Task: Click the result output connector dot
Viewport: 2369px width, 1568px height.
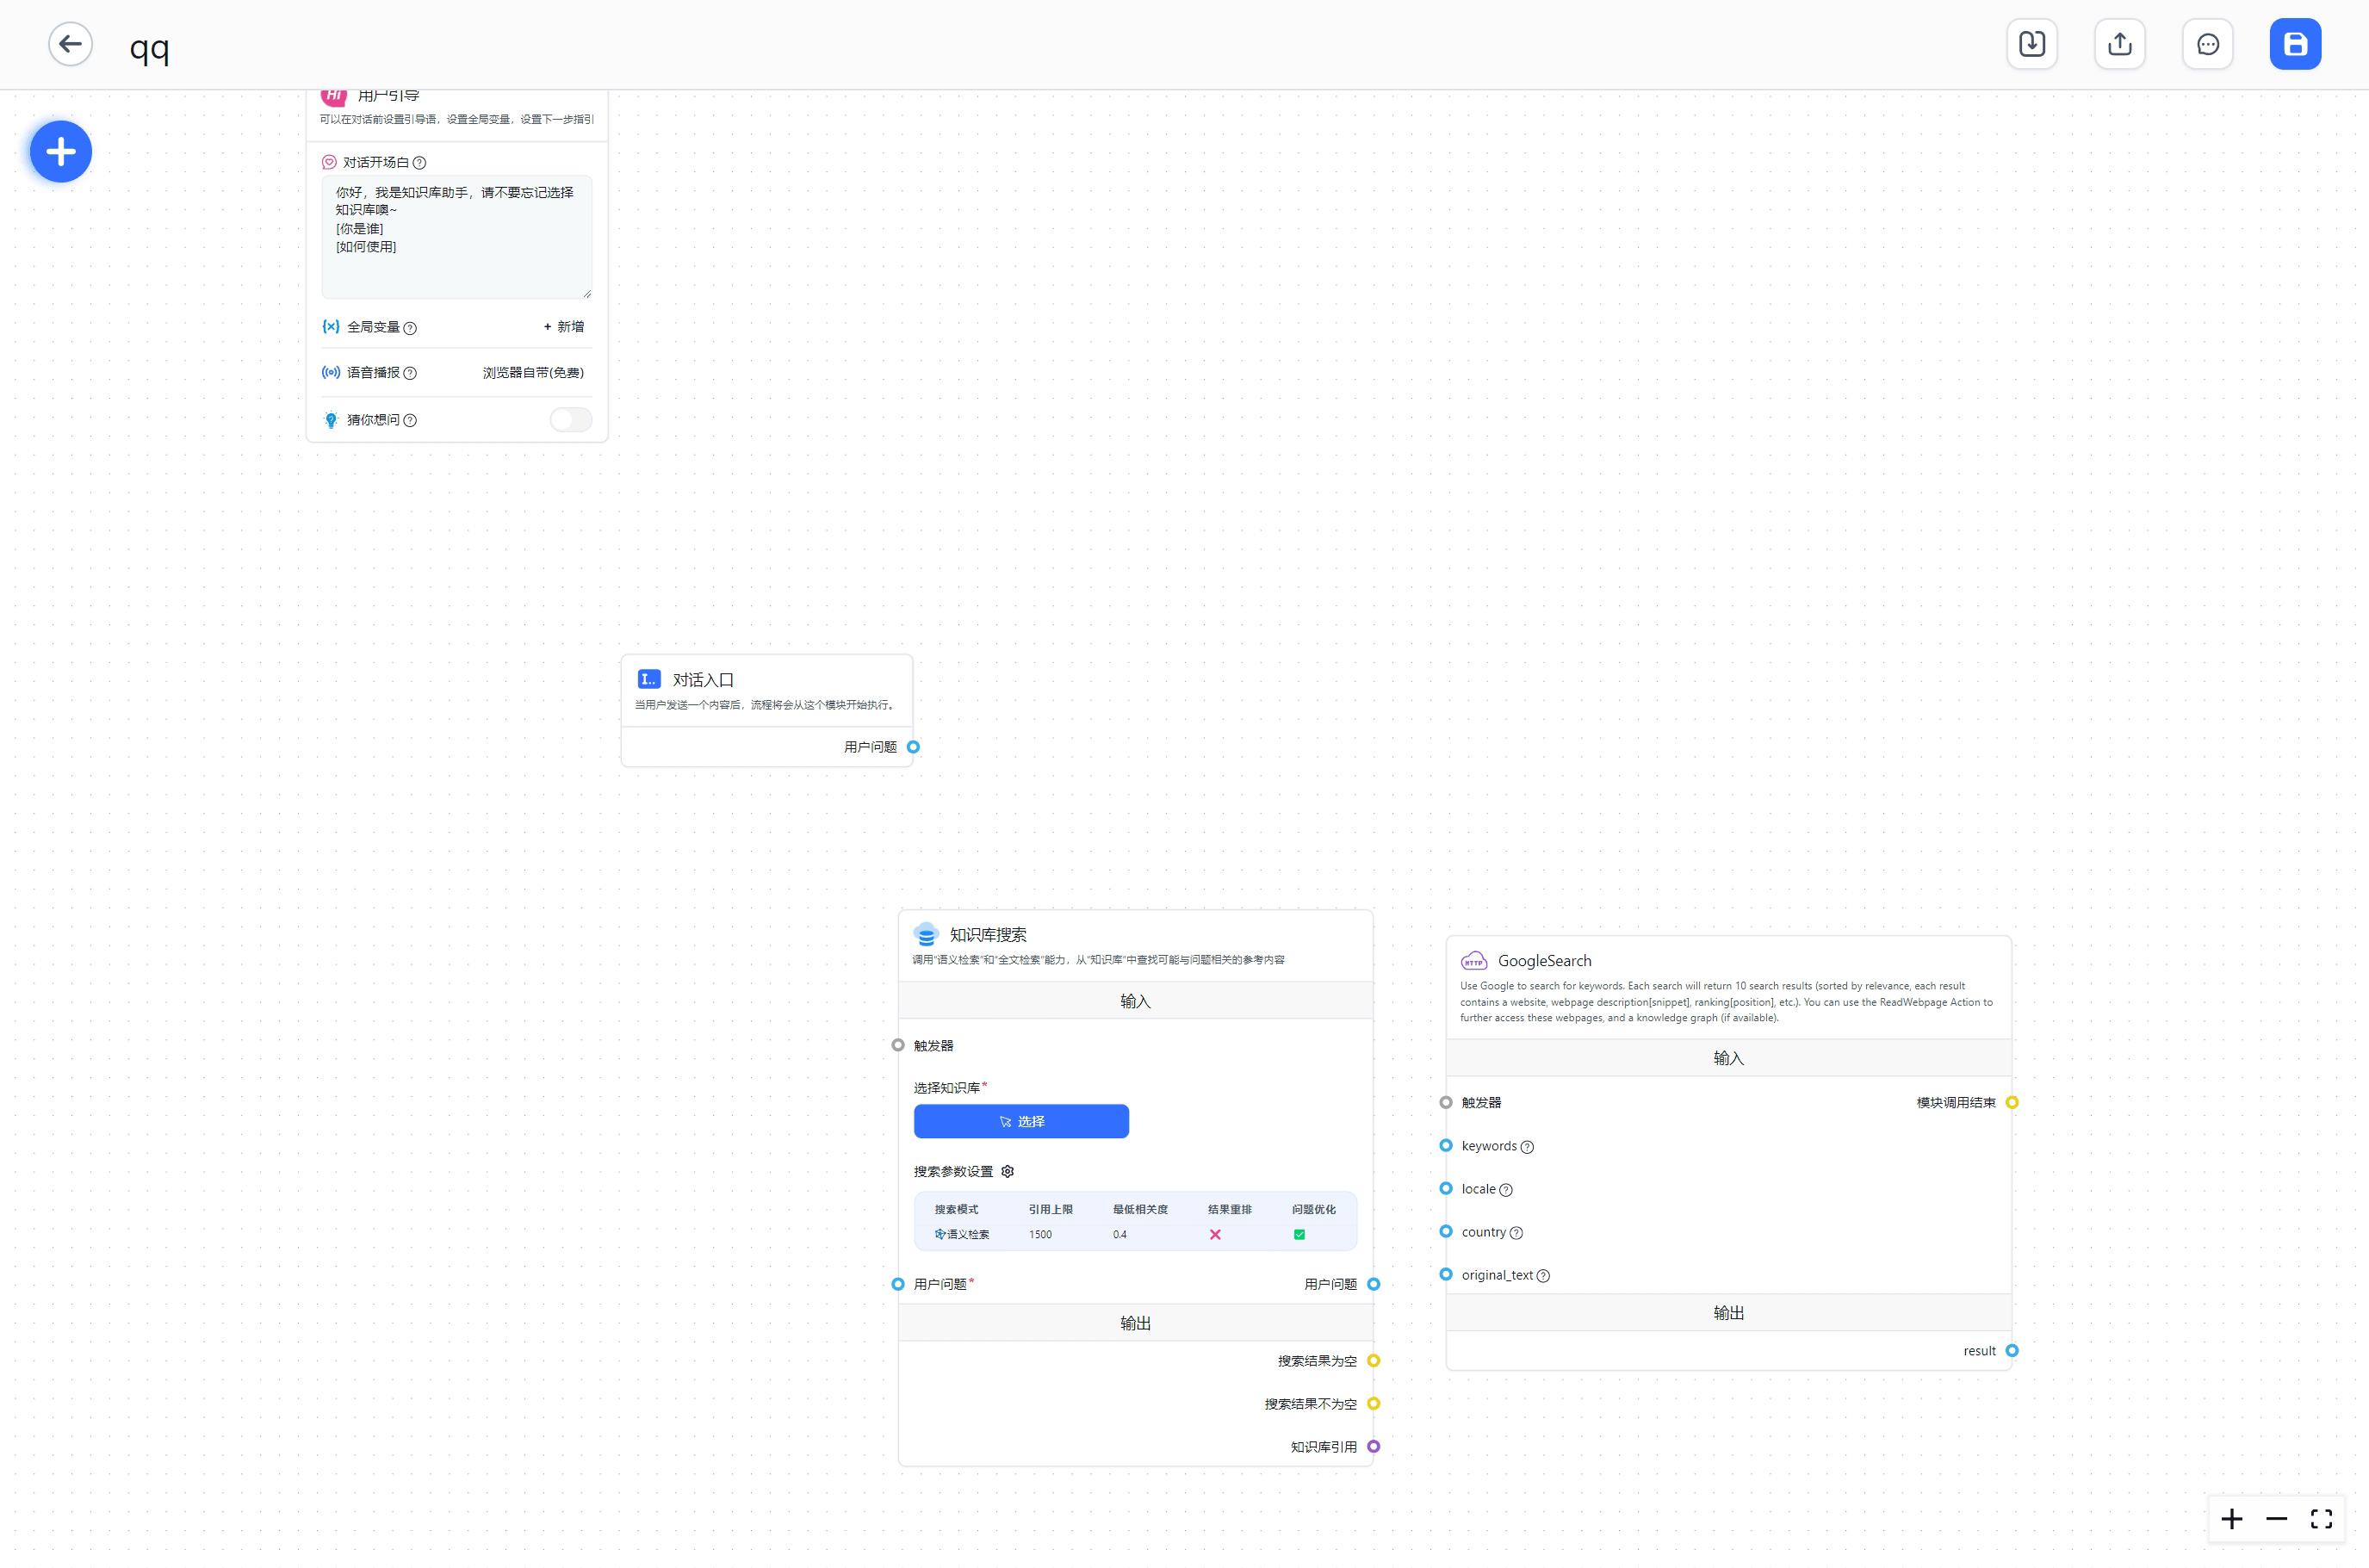Action: 2011,1351
